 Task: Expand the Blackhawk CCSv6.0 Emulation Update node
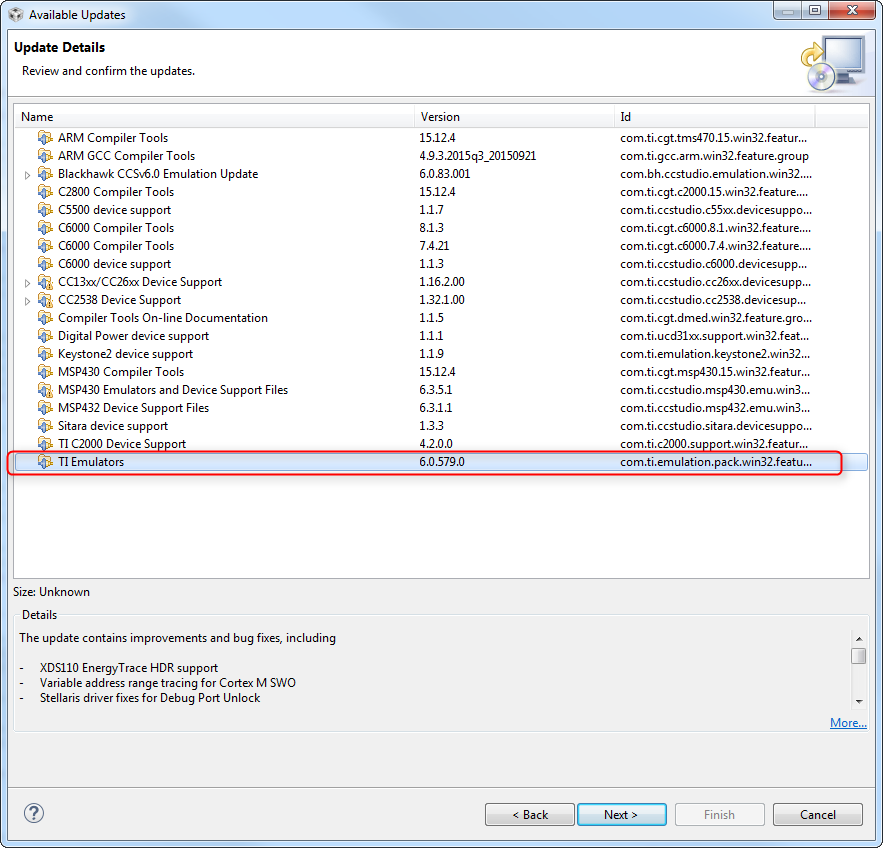pyautogui.click(x=27, y=175)
